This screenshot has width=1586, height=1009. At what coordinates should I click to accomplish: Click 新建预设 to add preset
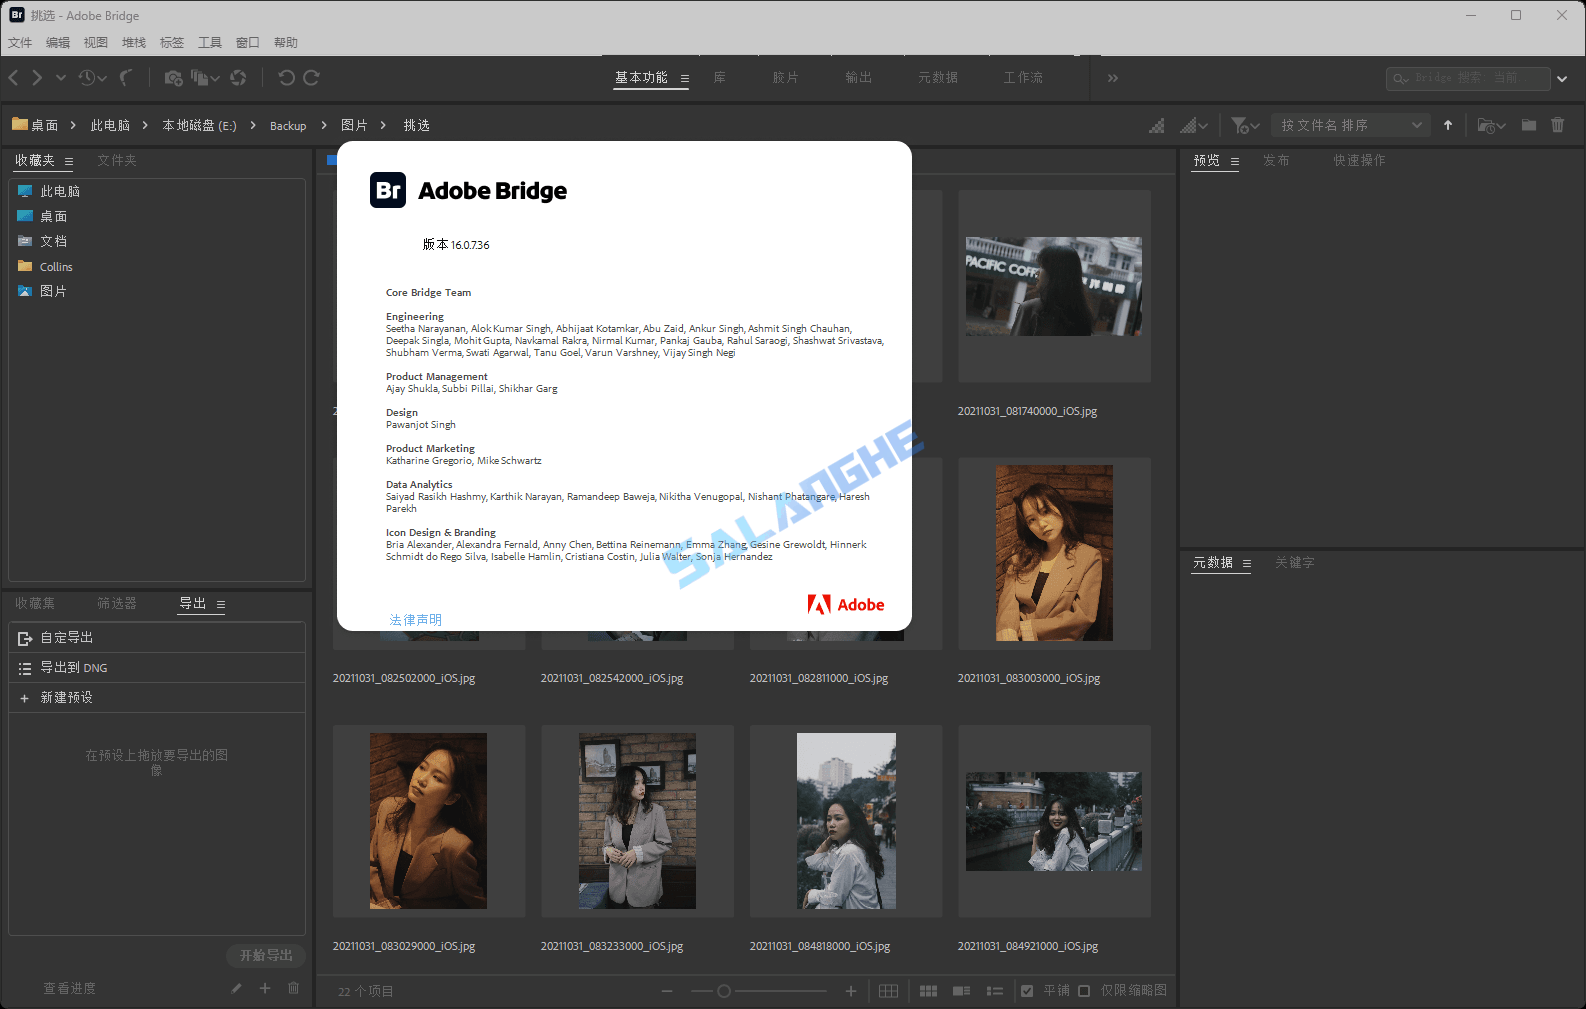tap(157, 698)
